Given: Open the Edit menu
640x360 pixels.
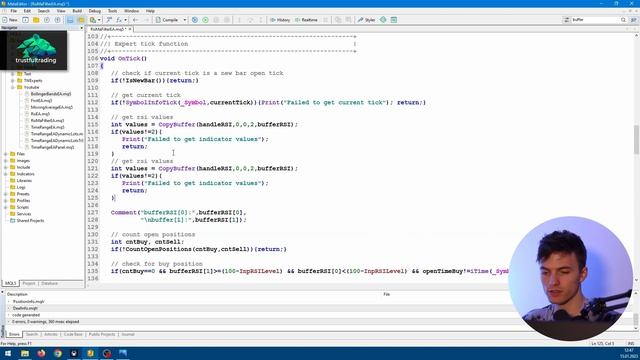Looking at the screenshot, I should (27, 11).
